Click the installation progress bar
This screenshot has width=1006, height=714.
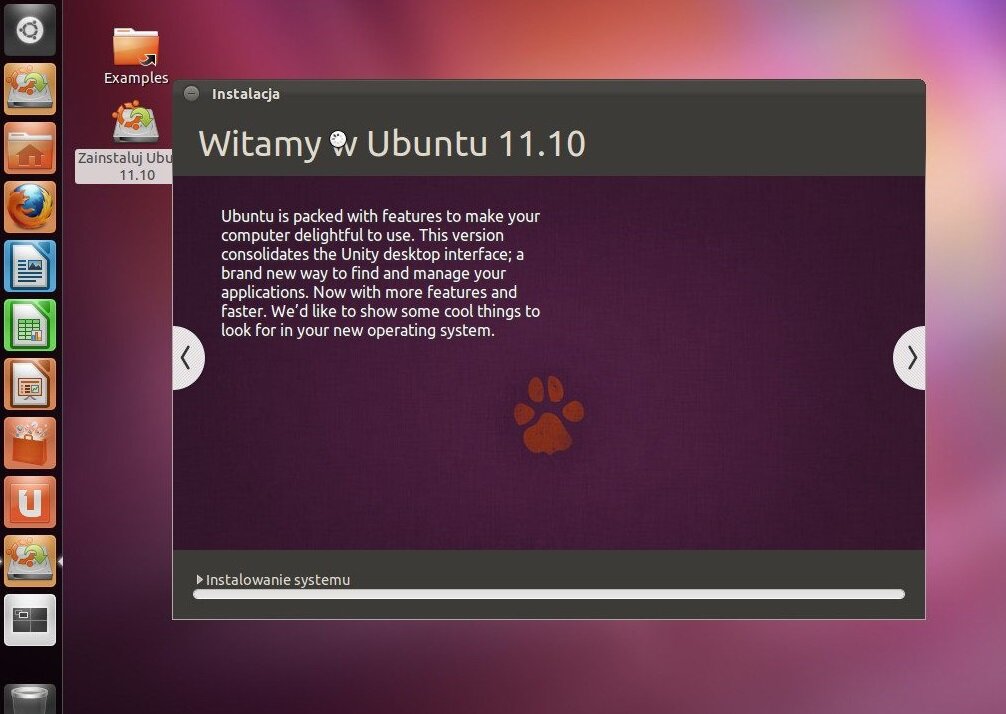[549, 594]
